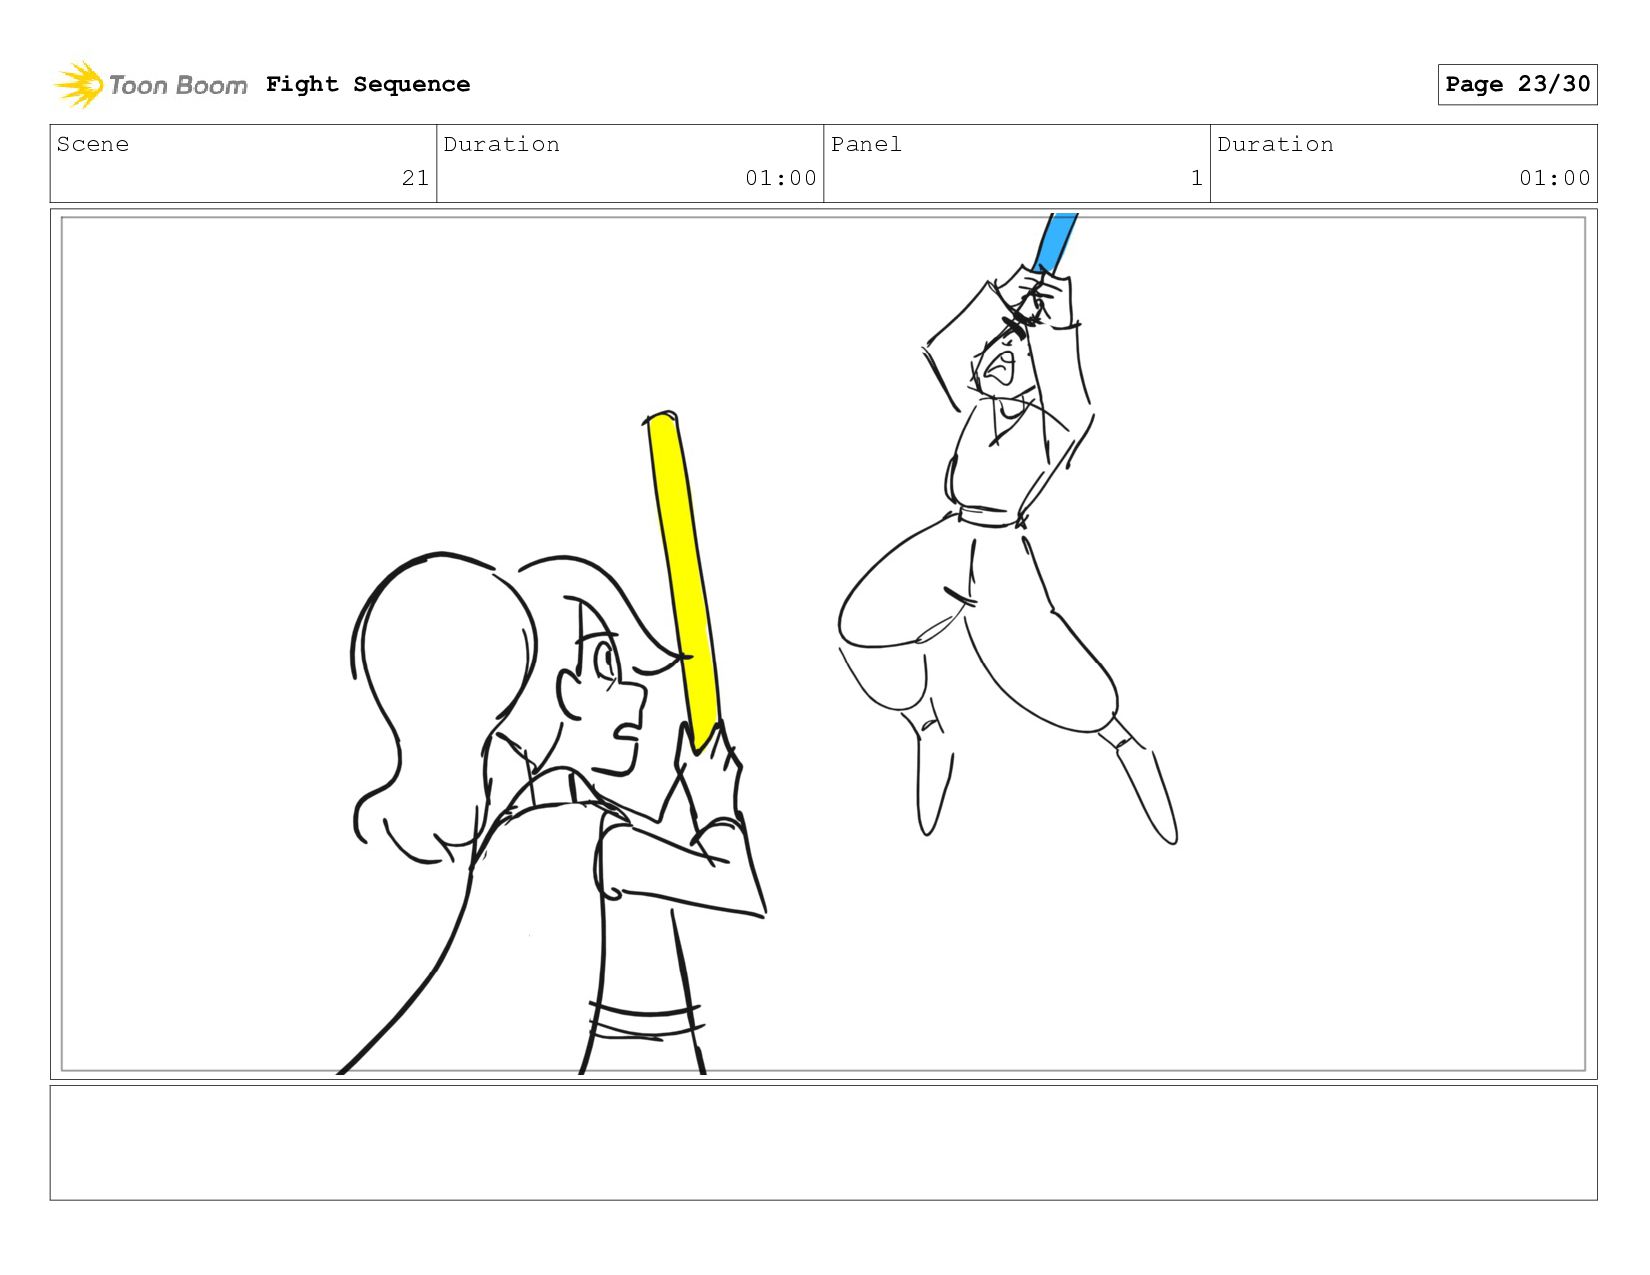Click the storyboard panel drawing
Screen dimensions: 1650x1275
[823, 644]
